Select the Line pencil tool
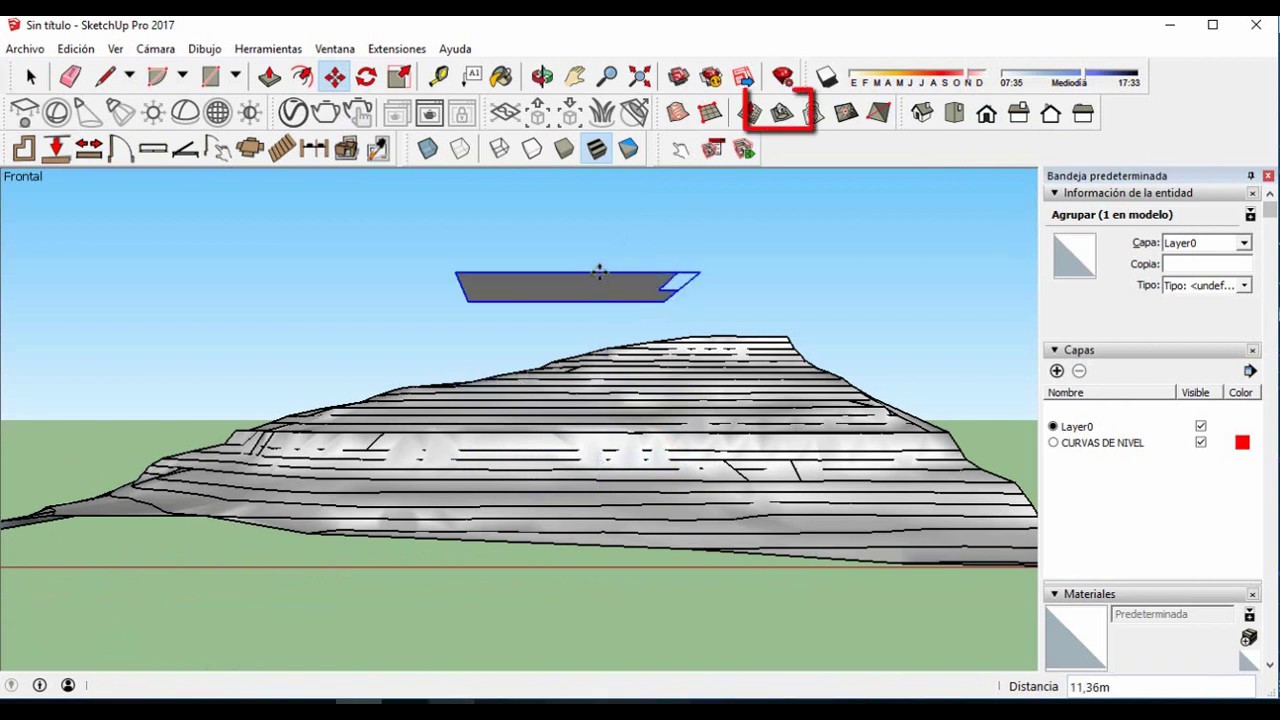Image resolution: width=1280 pixels, height=720 pixels. pyautogui.click(x=105, y=77)
